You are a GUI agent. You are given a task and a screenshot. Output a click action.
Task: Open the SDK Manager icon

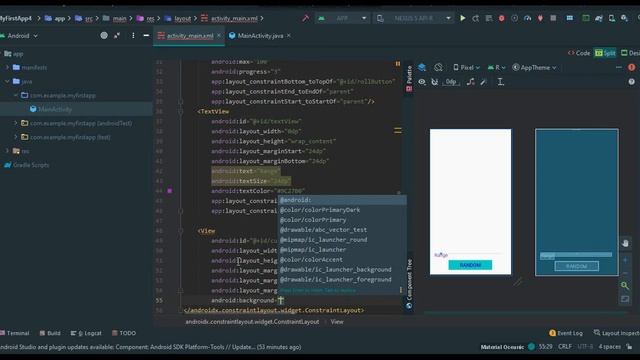[x=624, y=18]
